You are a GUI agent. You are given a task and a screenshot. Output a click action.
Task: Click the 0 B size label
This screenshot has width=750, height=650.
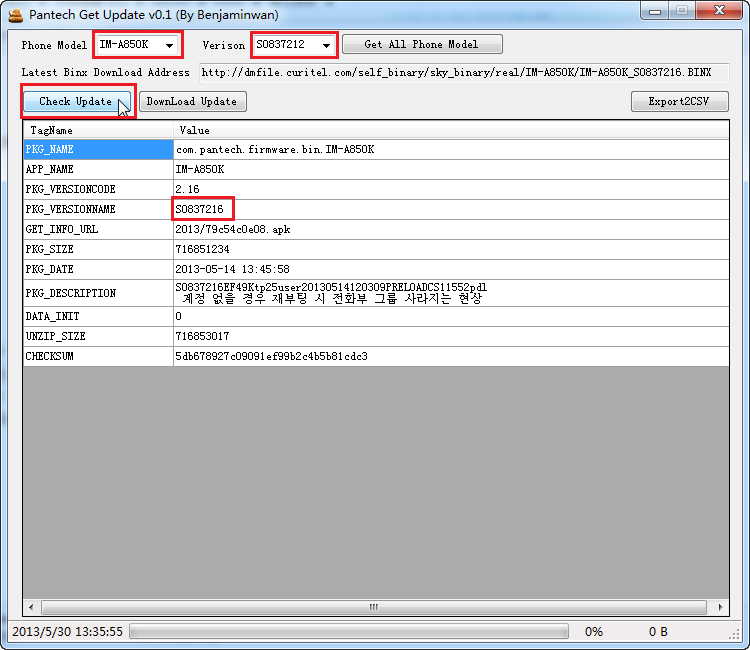[x=658, y=632]
